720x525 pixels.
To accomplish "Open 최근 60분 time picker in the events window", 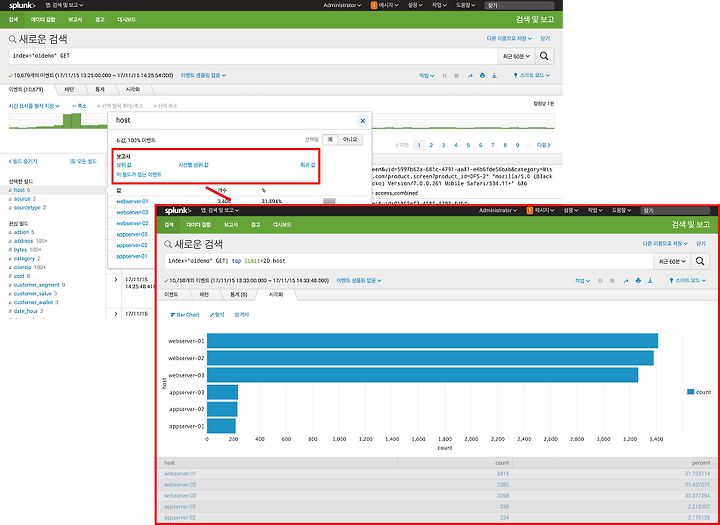I will pos(516,56).
